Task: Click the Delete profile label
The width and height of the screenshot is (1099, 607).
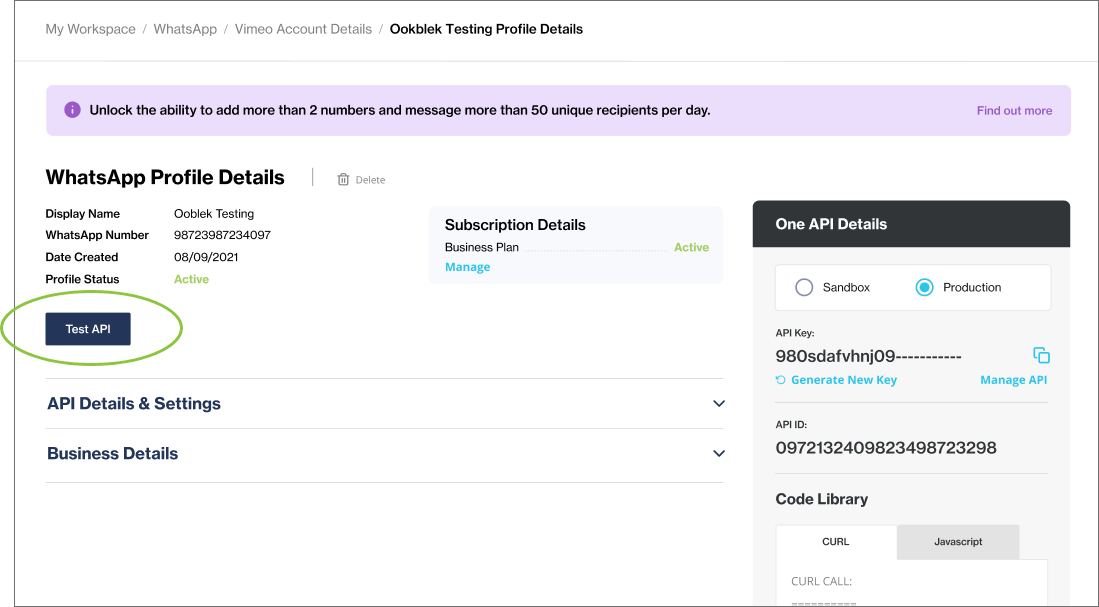Action: coord(370,180)
